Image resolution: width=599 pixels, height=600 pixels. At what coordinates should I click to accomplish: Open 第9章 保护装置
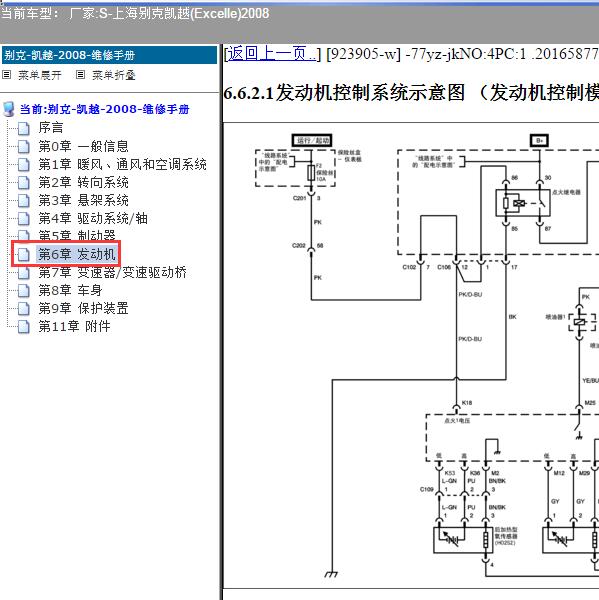(83, 308)
